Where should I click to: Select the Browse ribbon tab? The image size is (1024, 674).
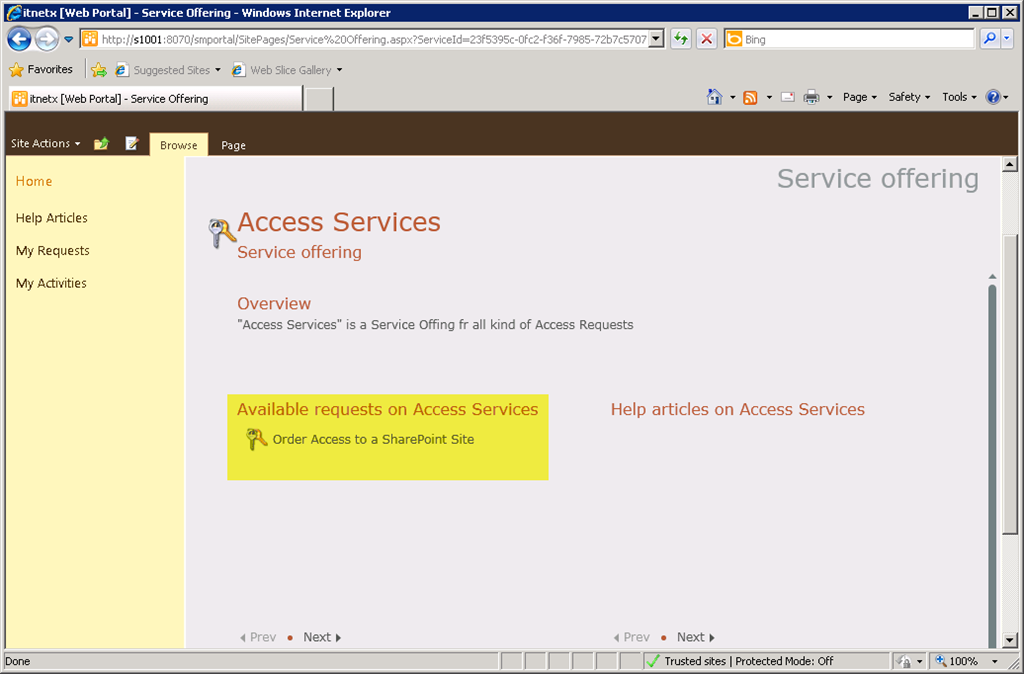click(179, 145)
